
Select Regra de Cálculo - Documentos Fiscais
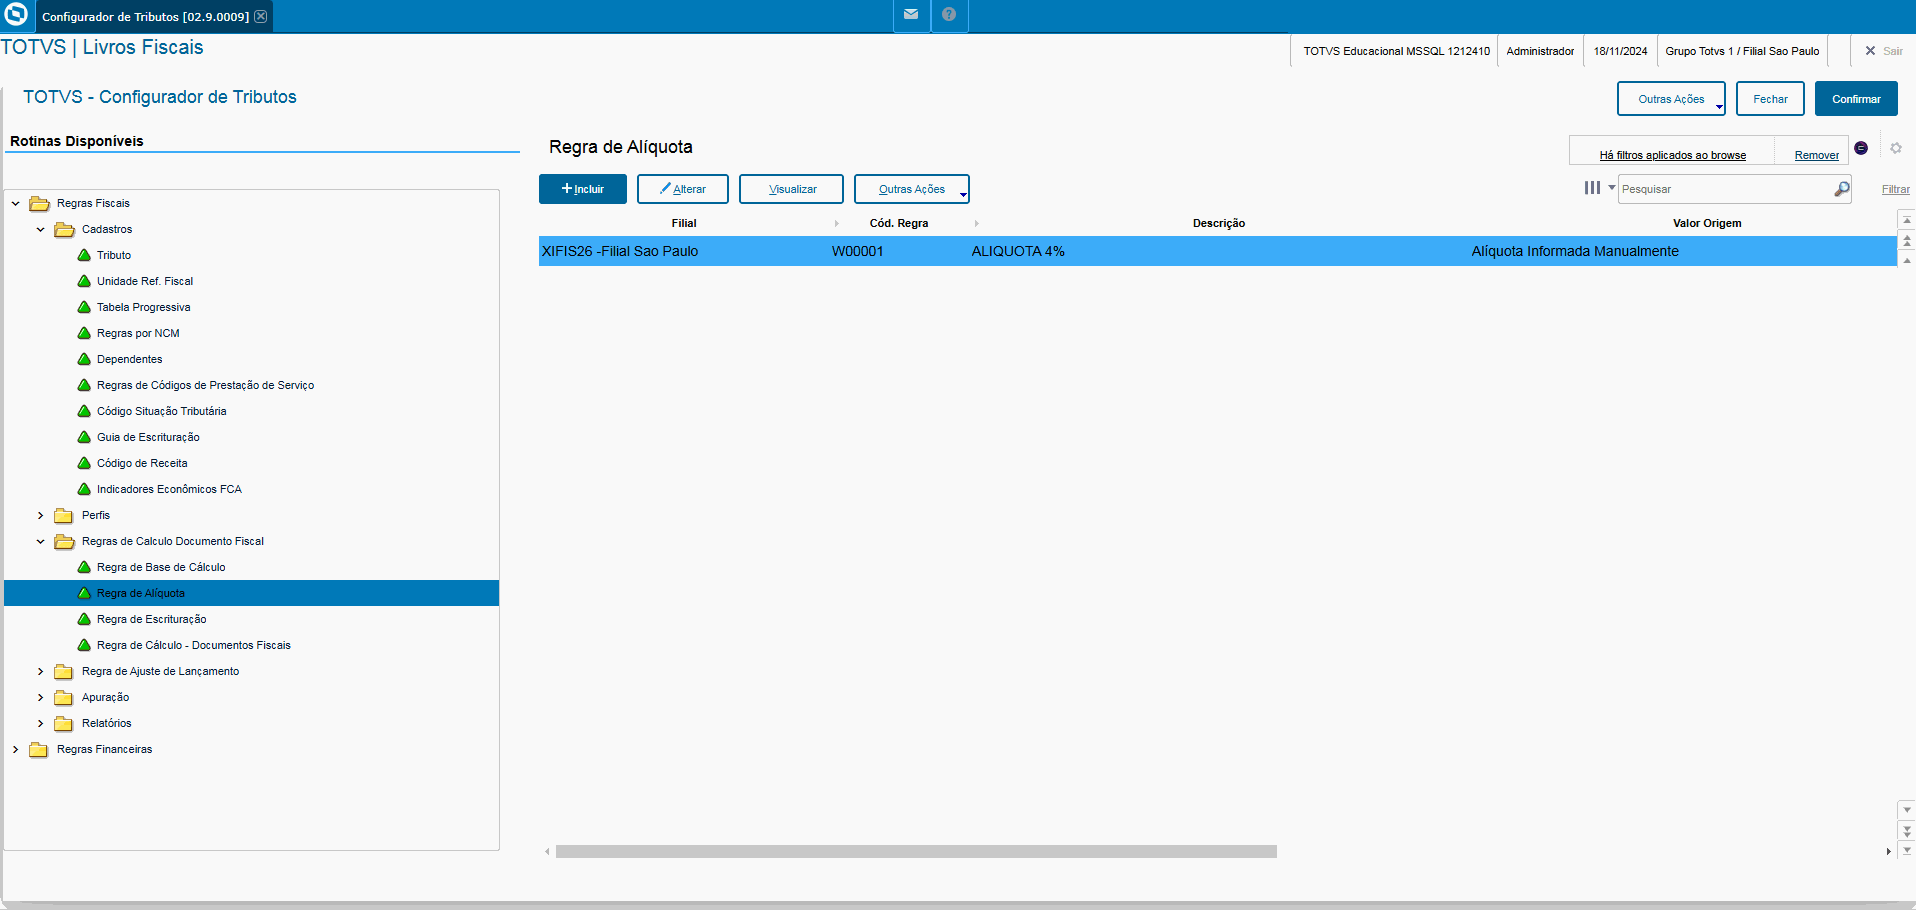[x=194, y=645]
